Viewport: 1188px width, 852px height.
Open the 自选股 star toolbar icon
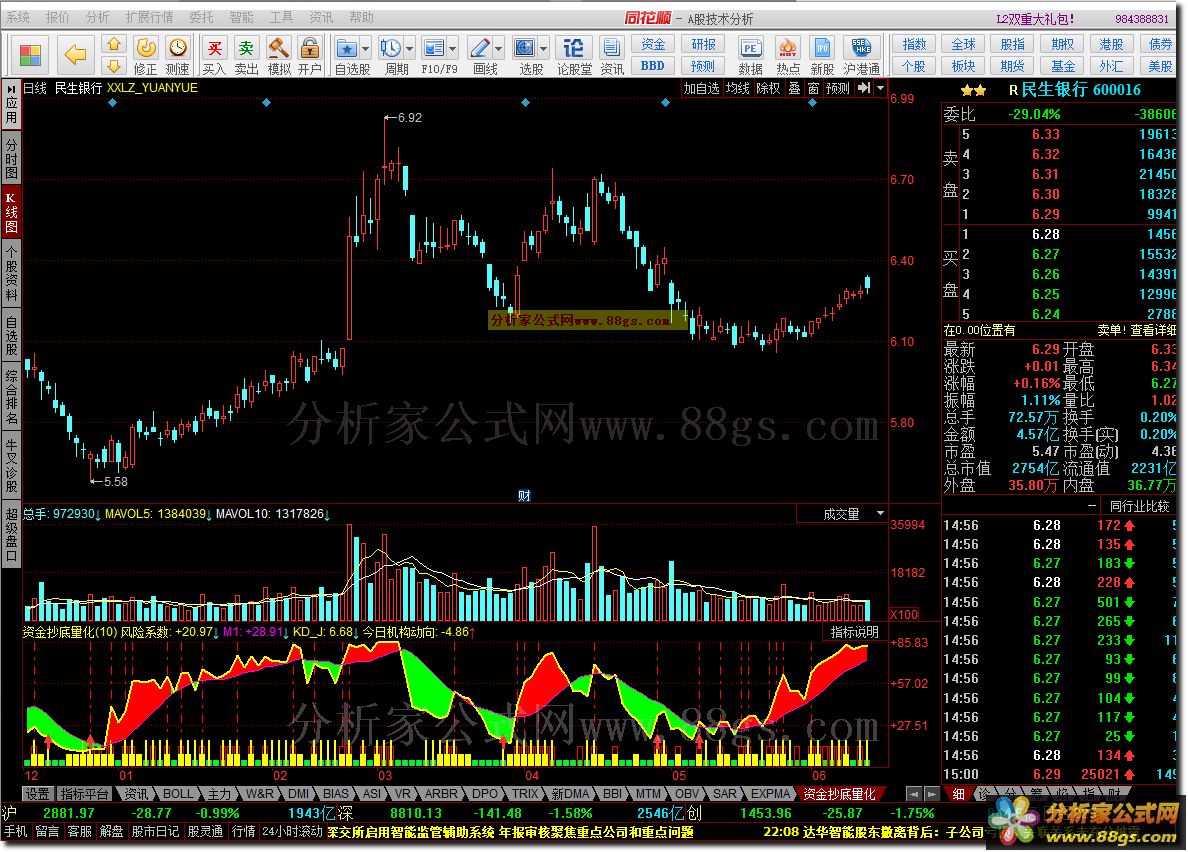346,49
